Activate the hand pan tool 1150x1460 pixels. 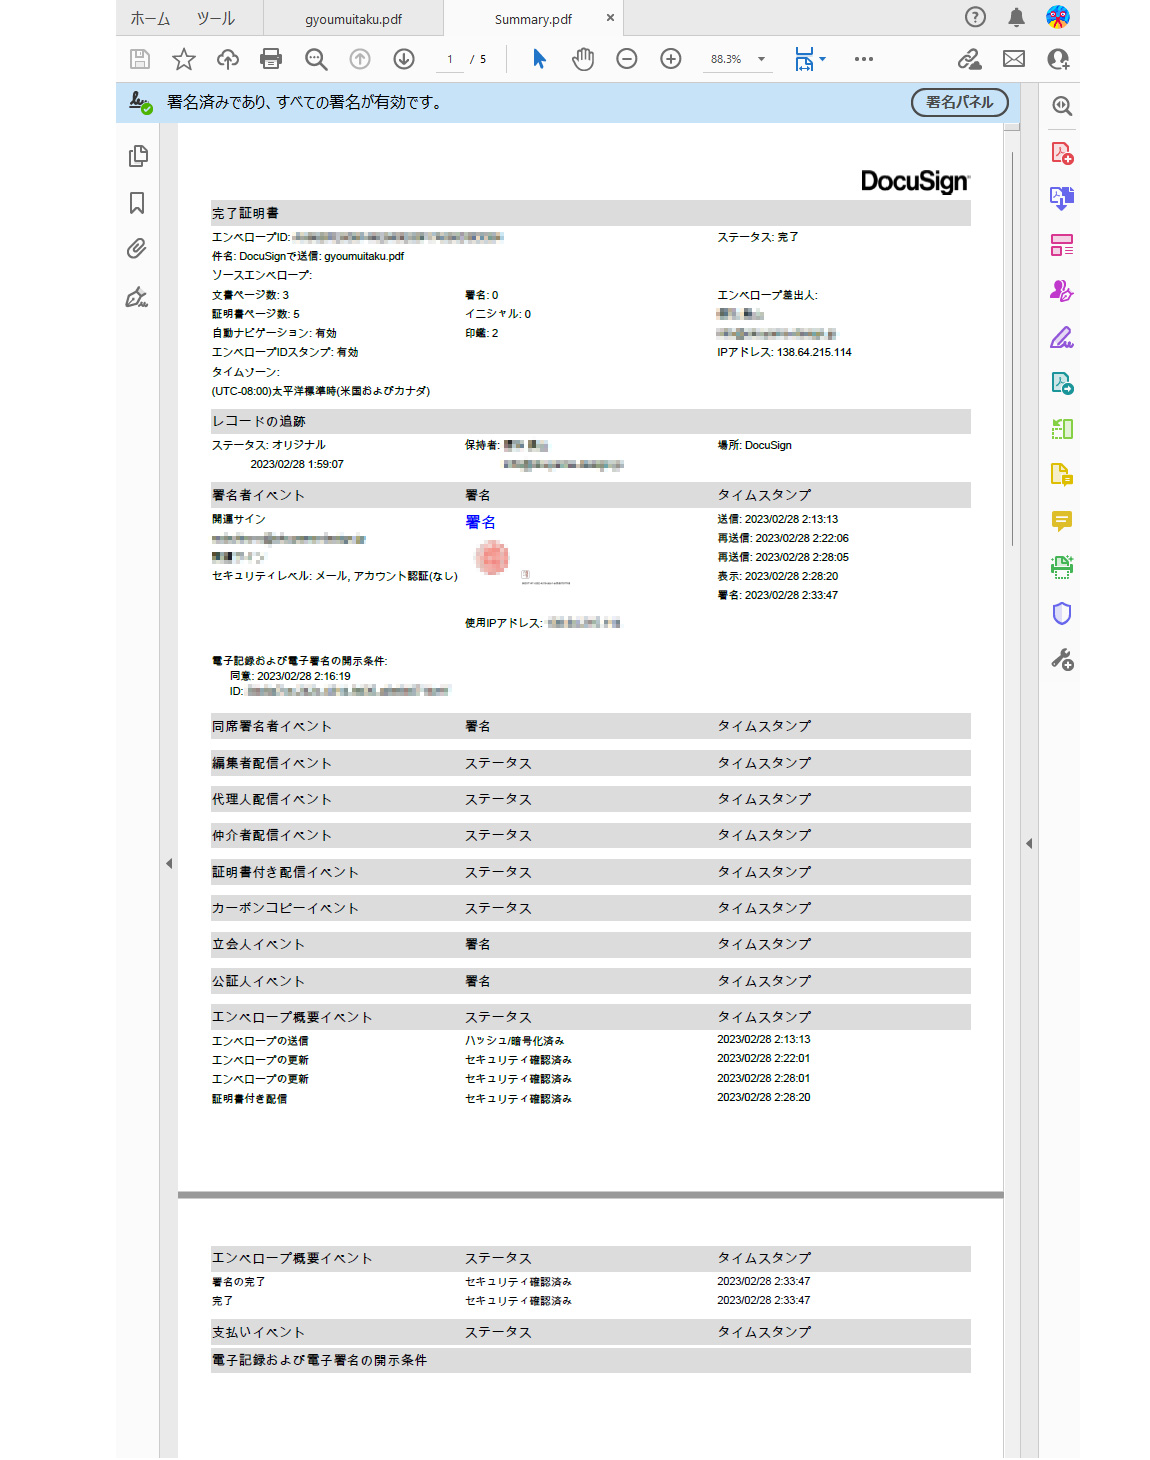pos(583,59)
